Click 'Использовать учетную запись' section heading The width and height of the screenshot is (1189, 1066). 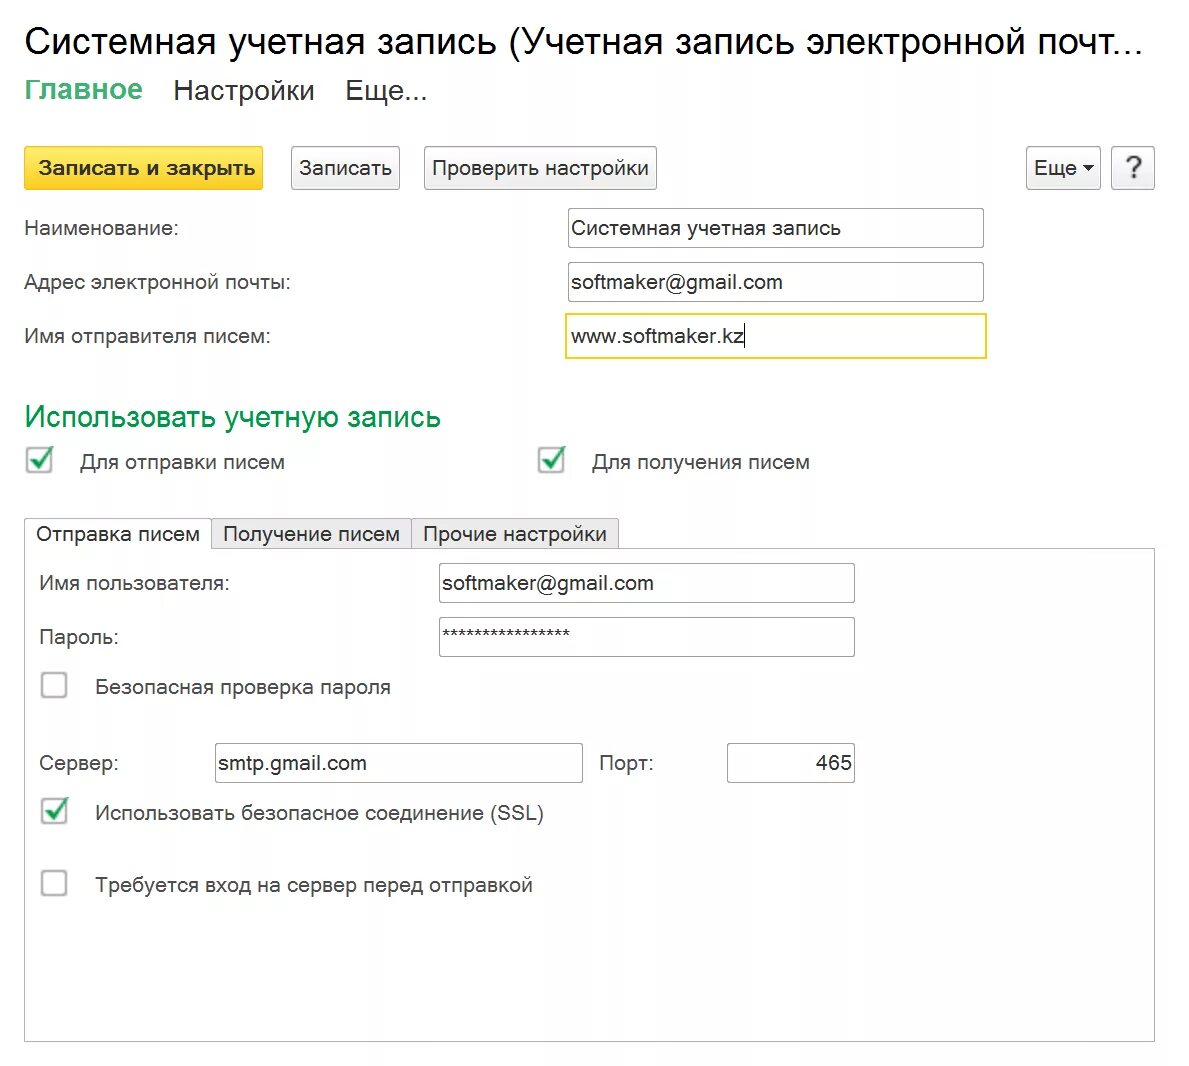(232, 417)
